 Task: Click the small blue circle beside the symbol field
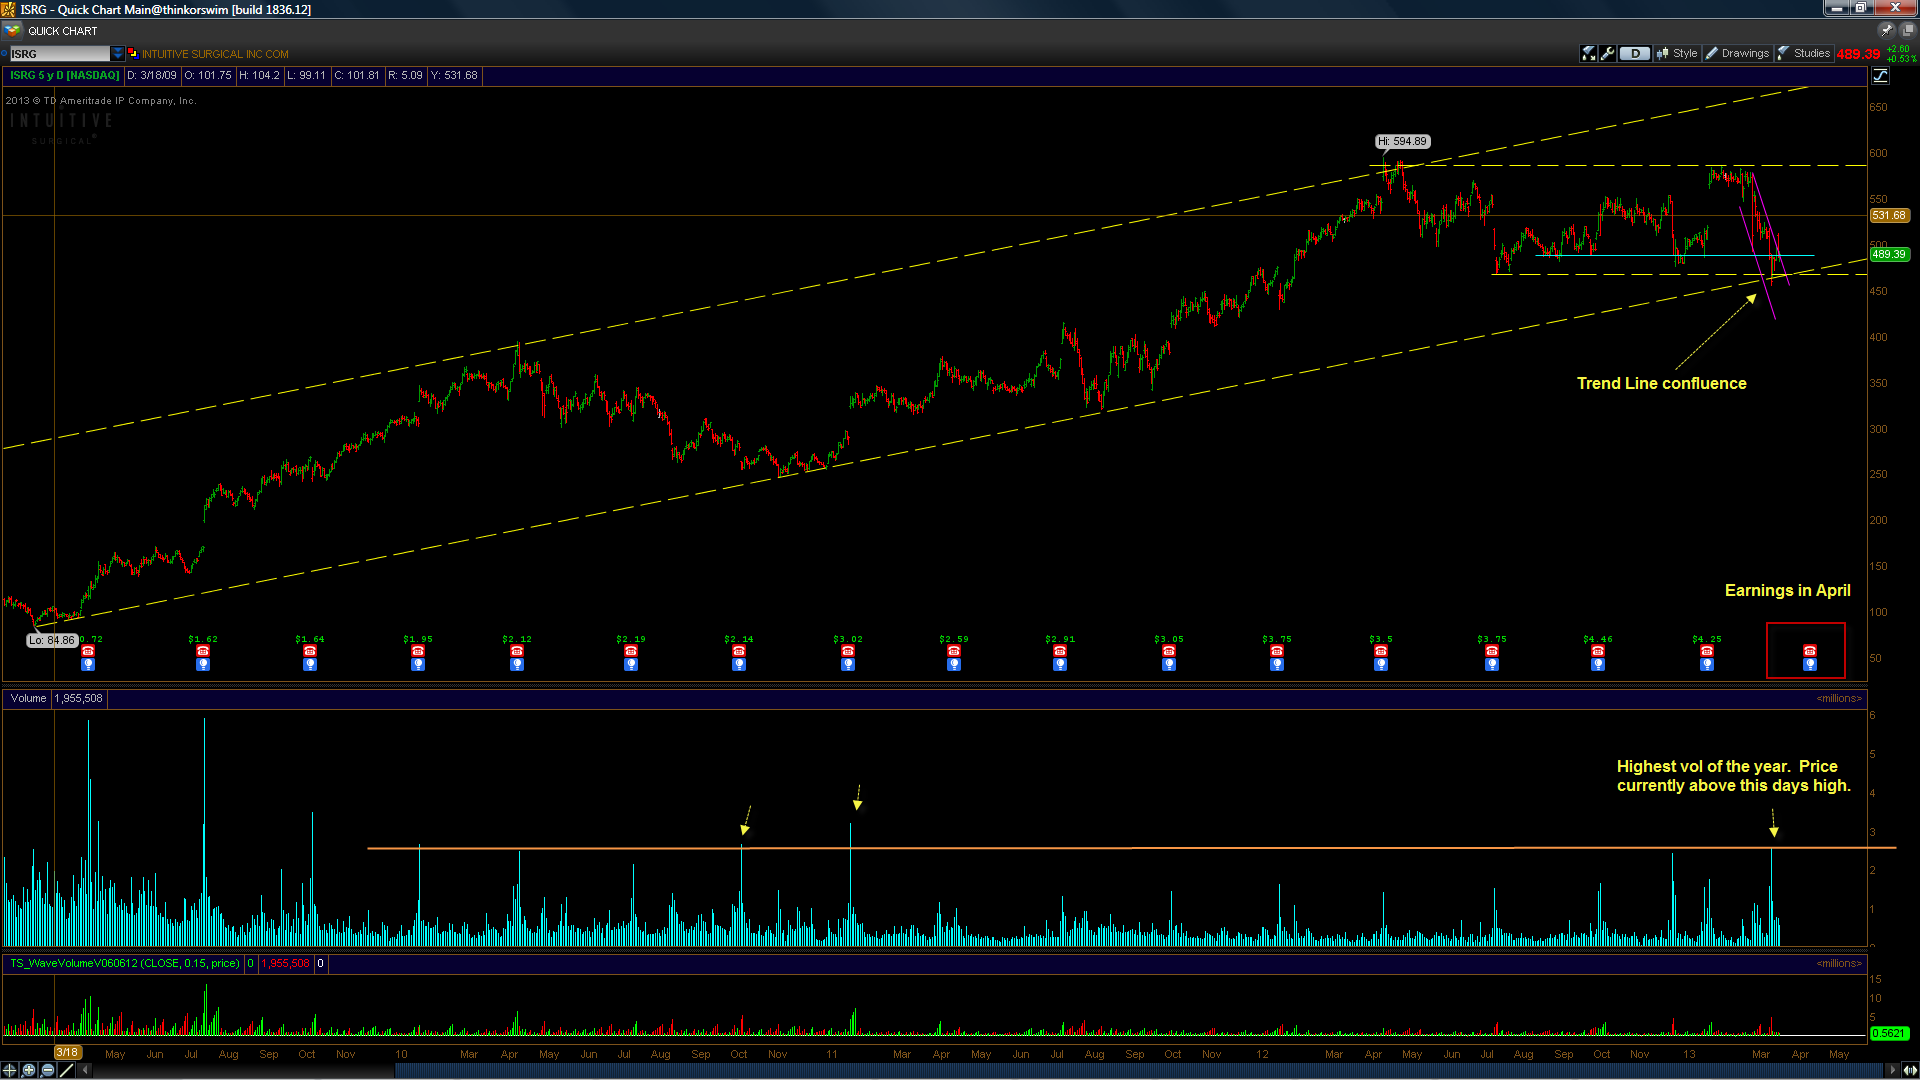pyautogui.click(x=4, y=54)
